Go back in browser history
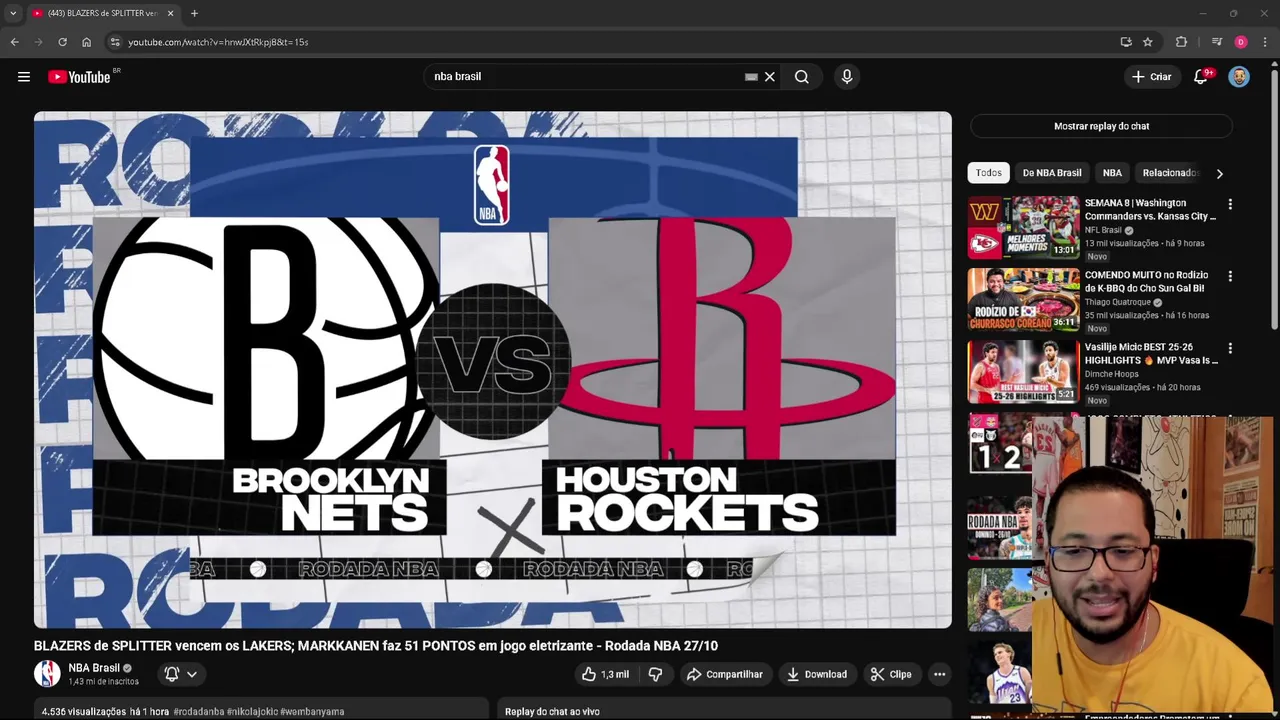The width and height of the screenshot is (1280, 720). [x=14, y=42]
